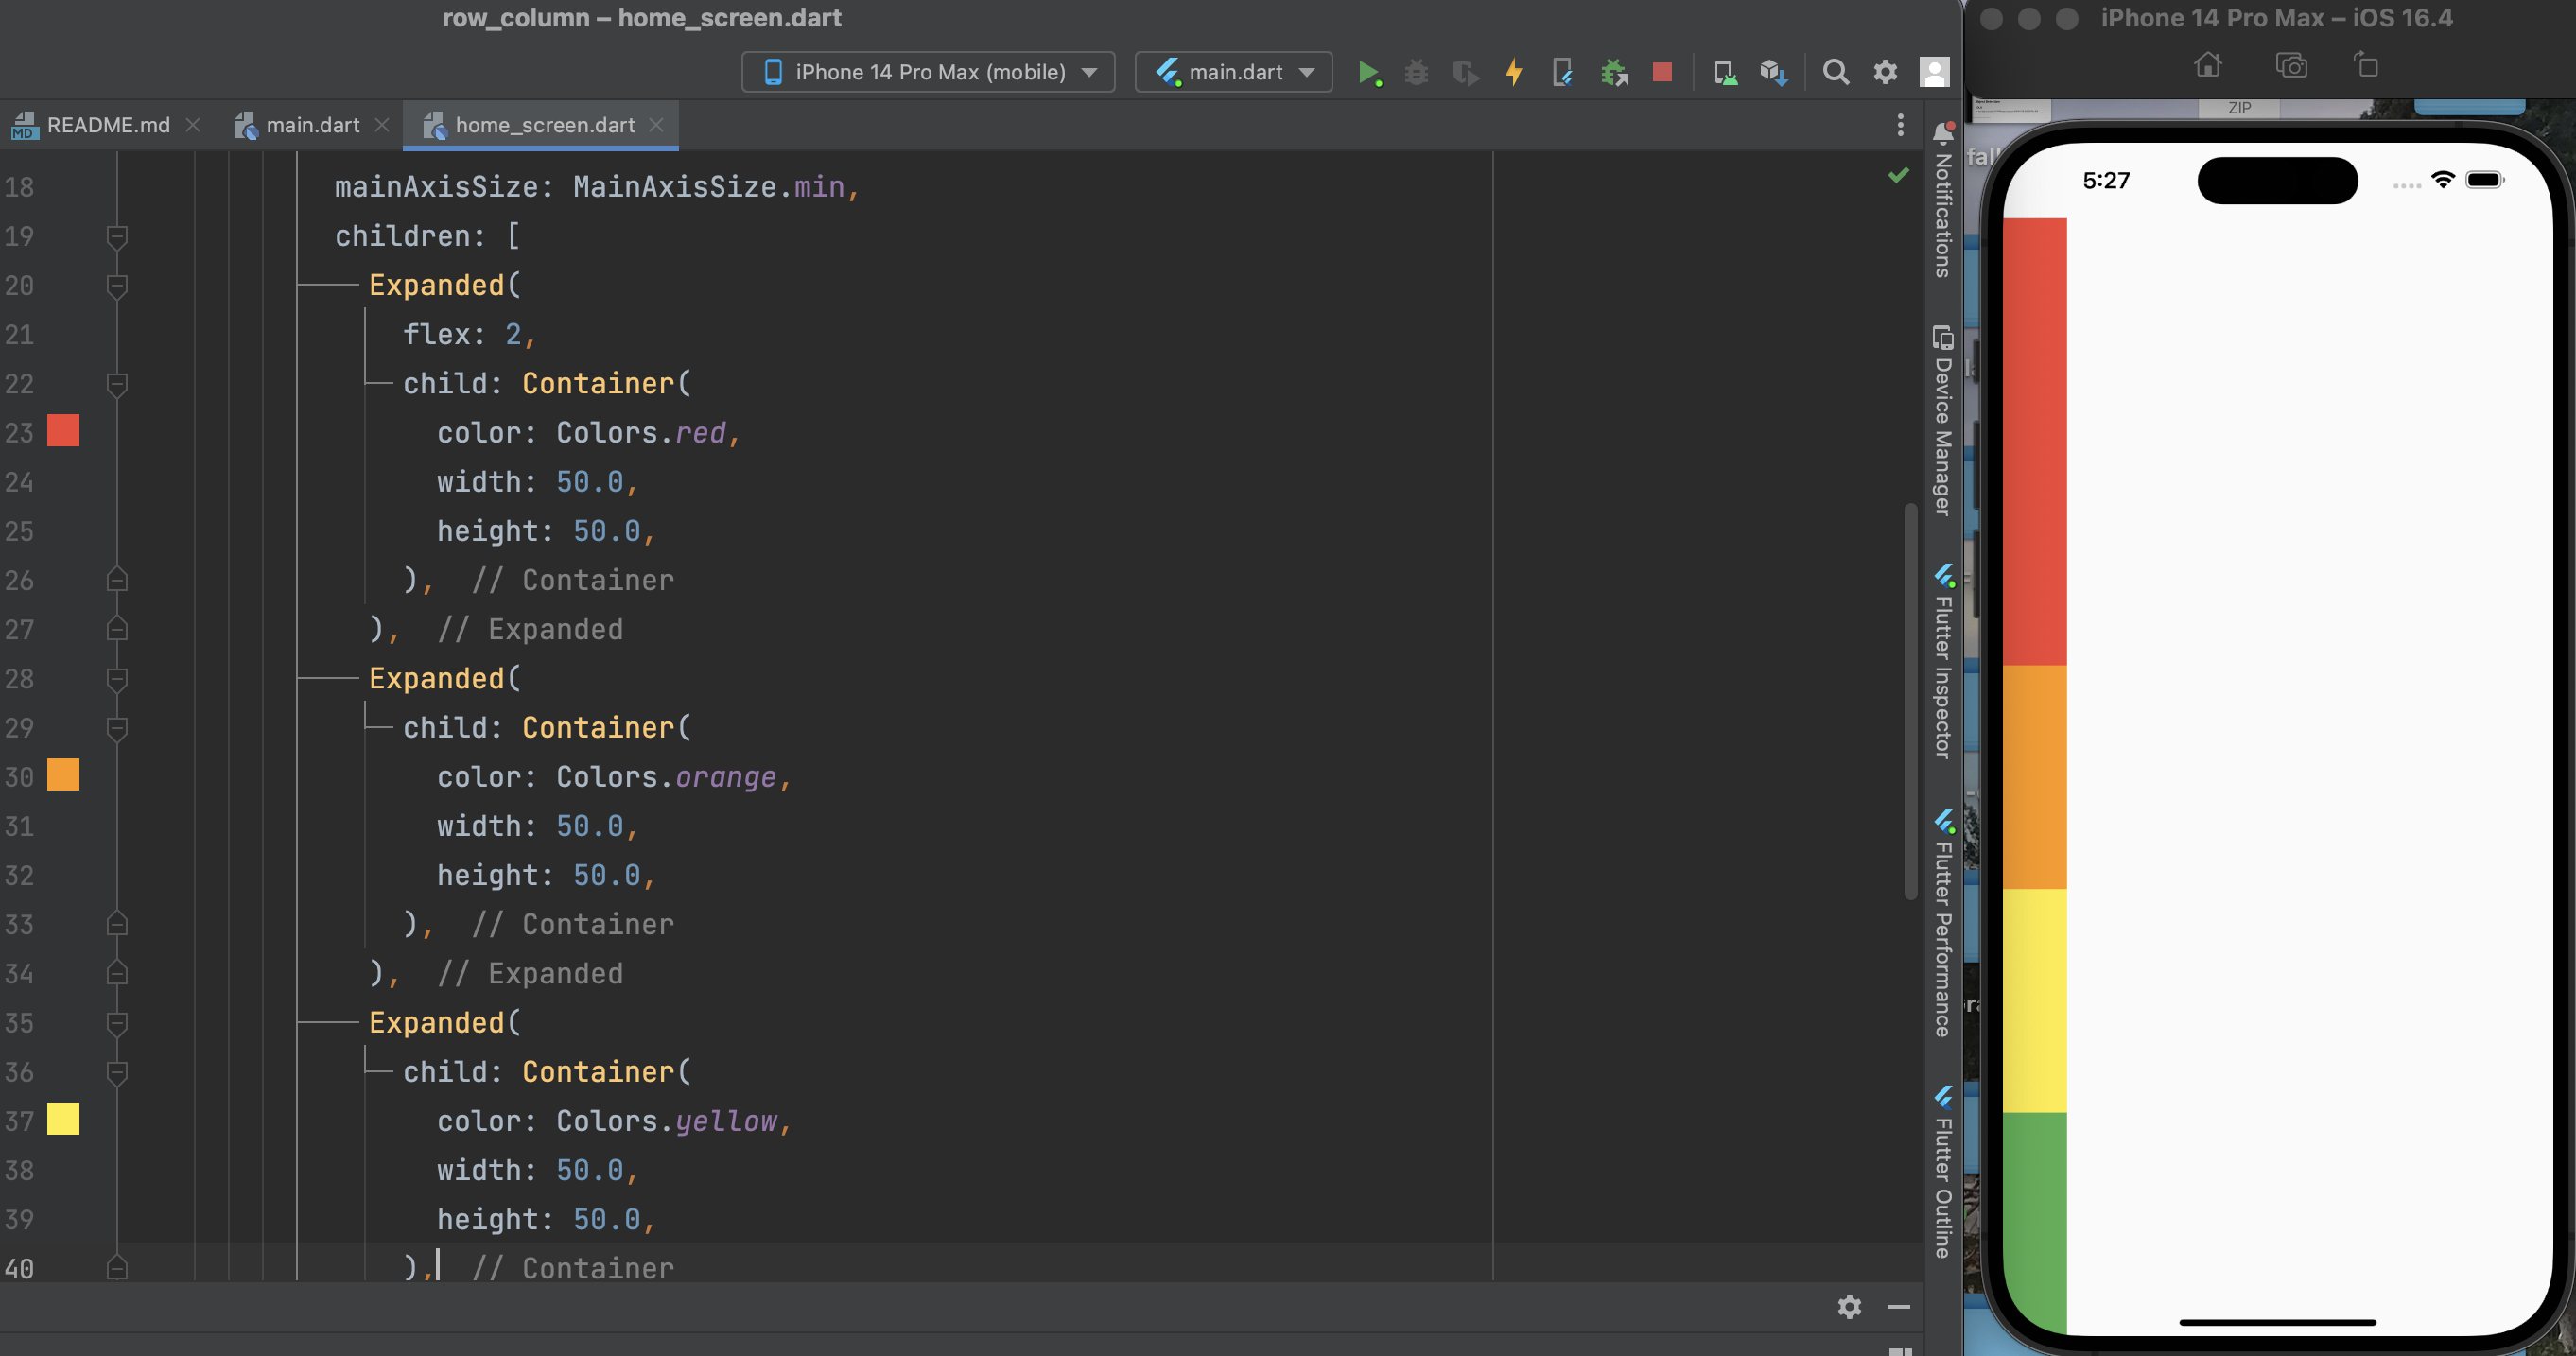Click the green Run button
The width and height of the screenshot is (2576, 1356).
[x=1368, y=73]
